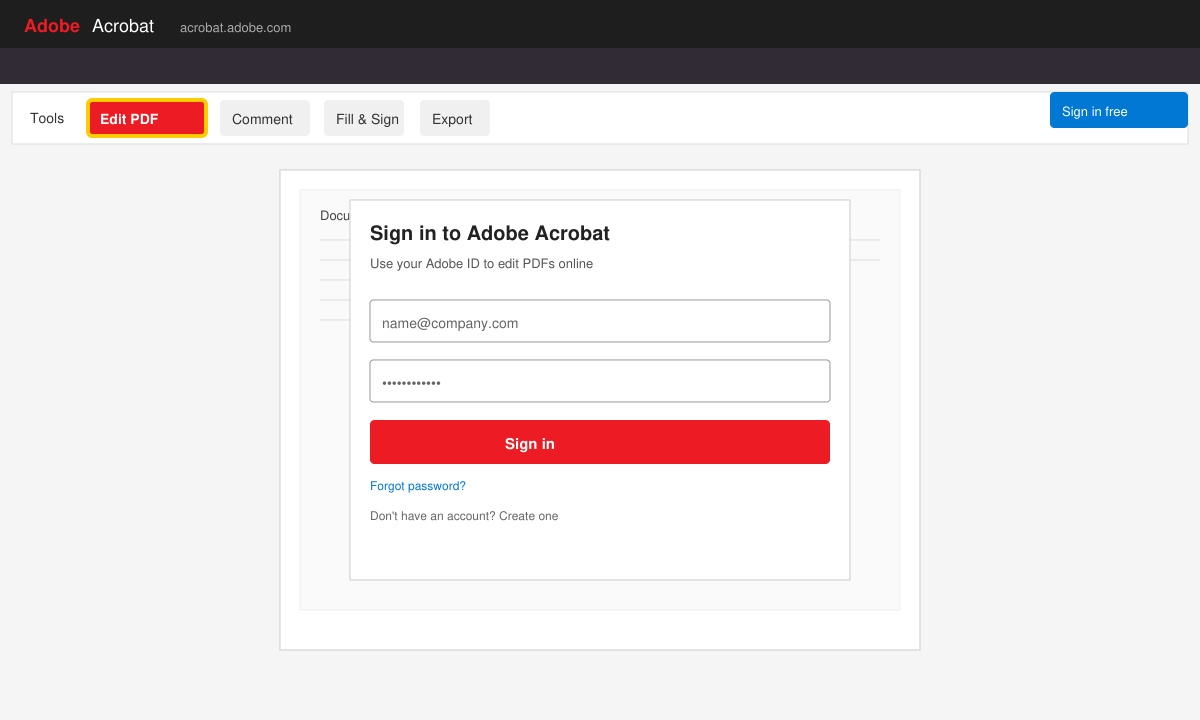Screen dimensions: 1200x720
Task: Select the Edit PDF tab
Action: coord(147,118)
